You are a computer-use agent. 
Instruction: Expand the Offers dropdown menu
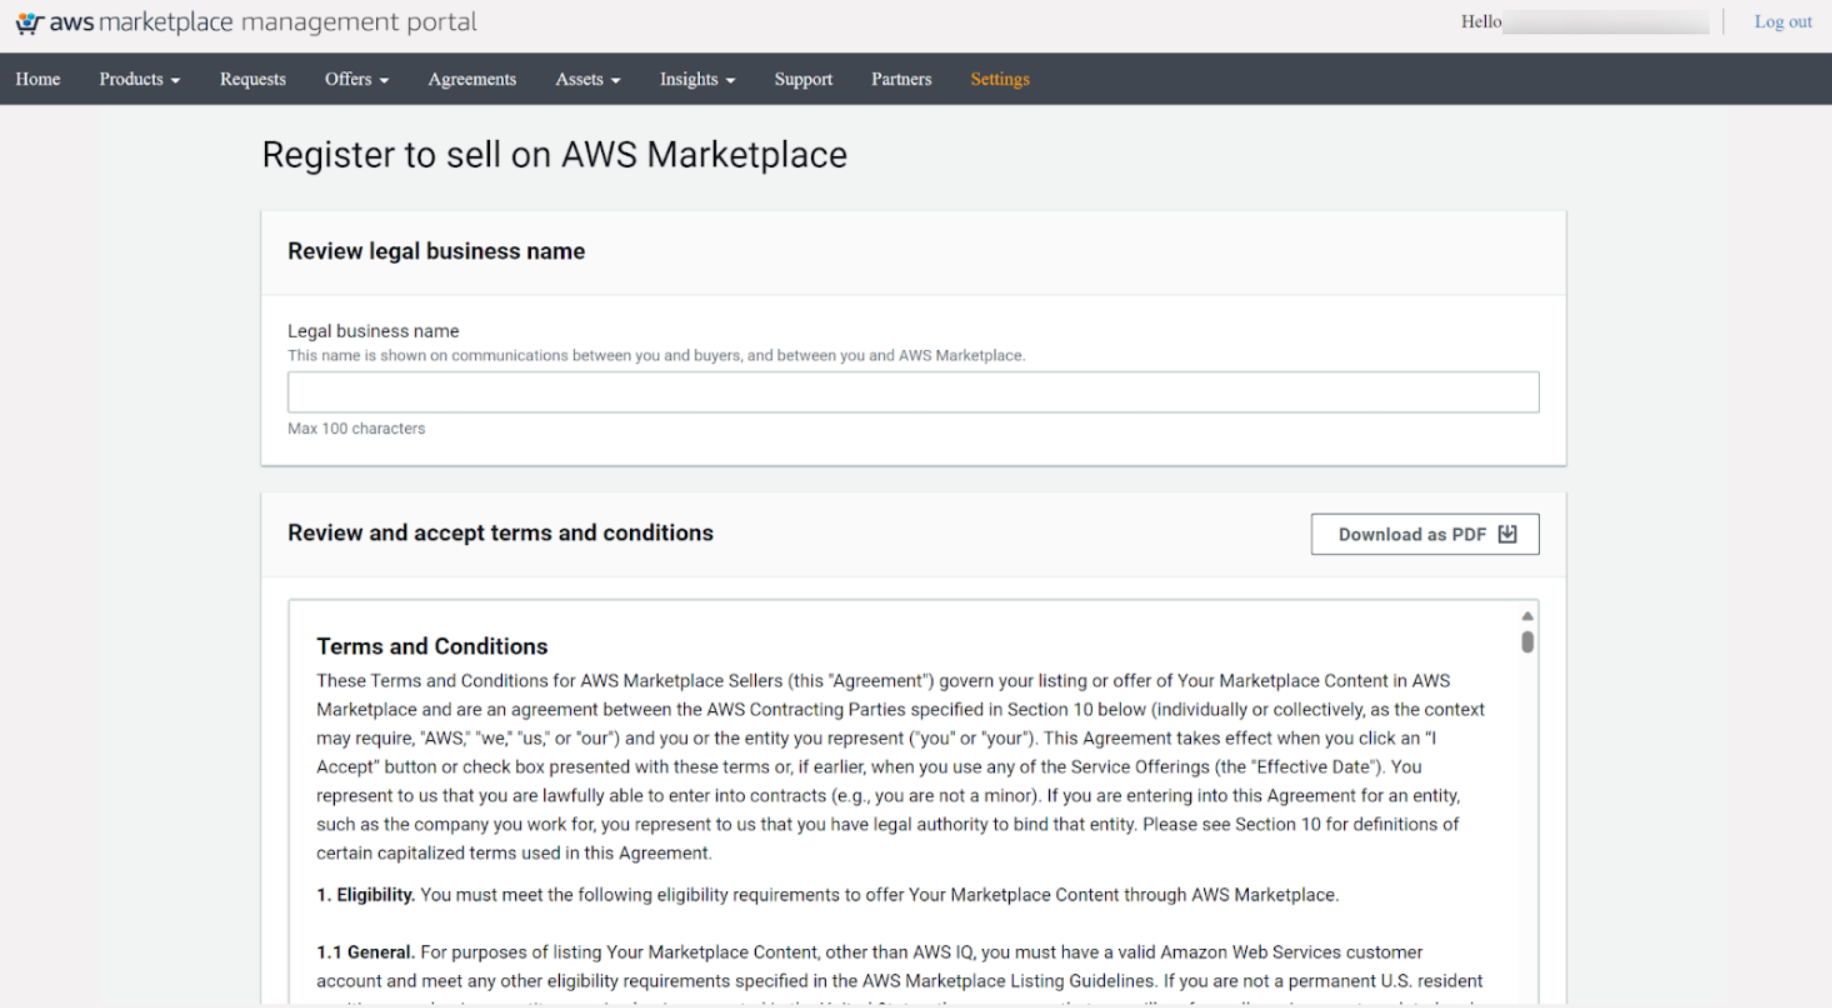click(357, 79)
